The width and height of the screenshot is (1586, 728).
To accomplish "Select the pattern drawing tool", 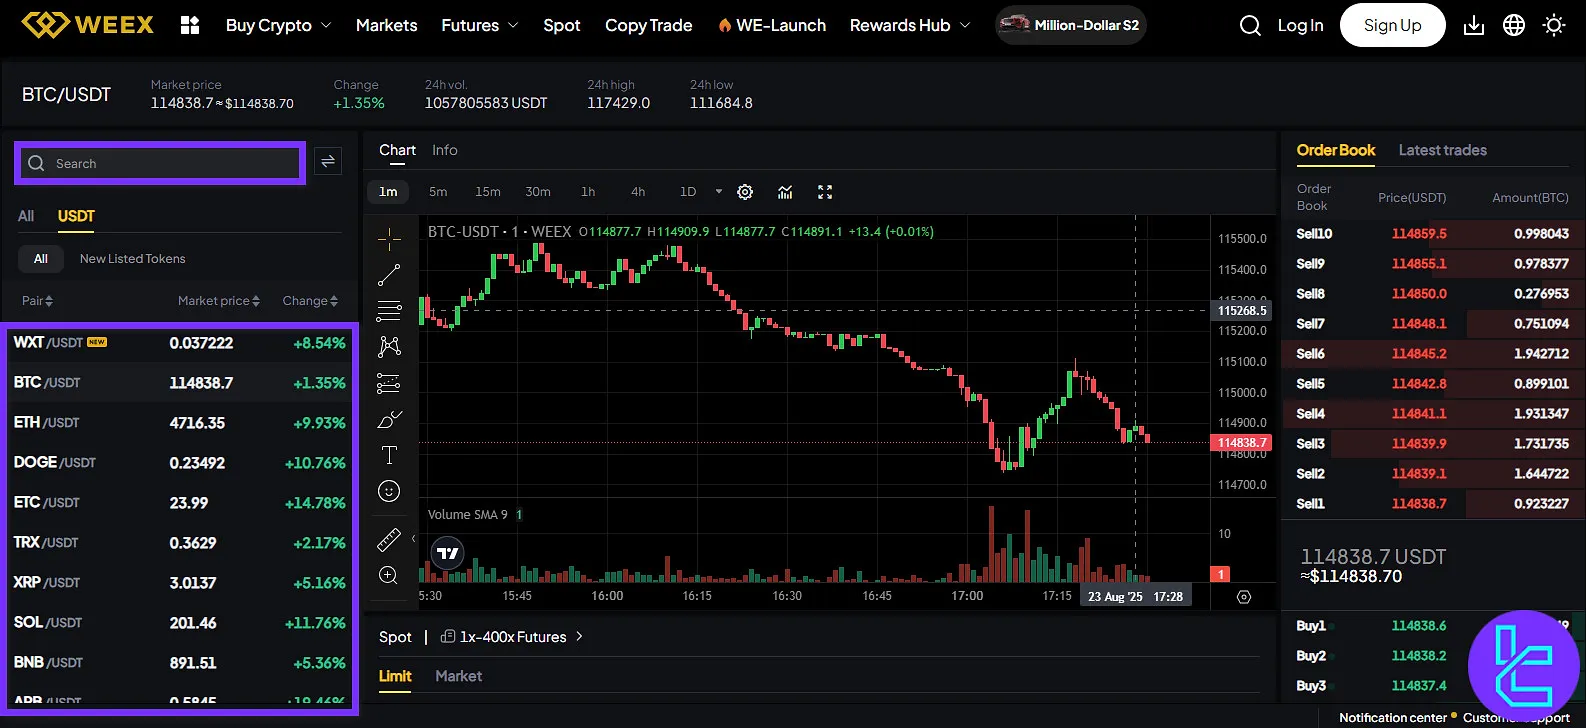I will (389, 346).
